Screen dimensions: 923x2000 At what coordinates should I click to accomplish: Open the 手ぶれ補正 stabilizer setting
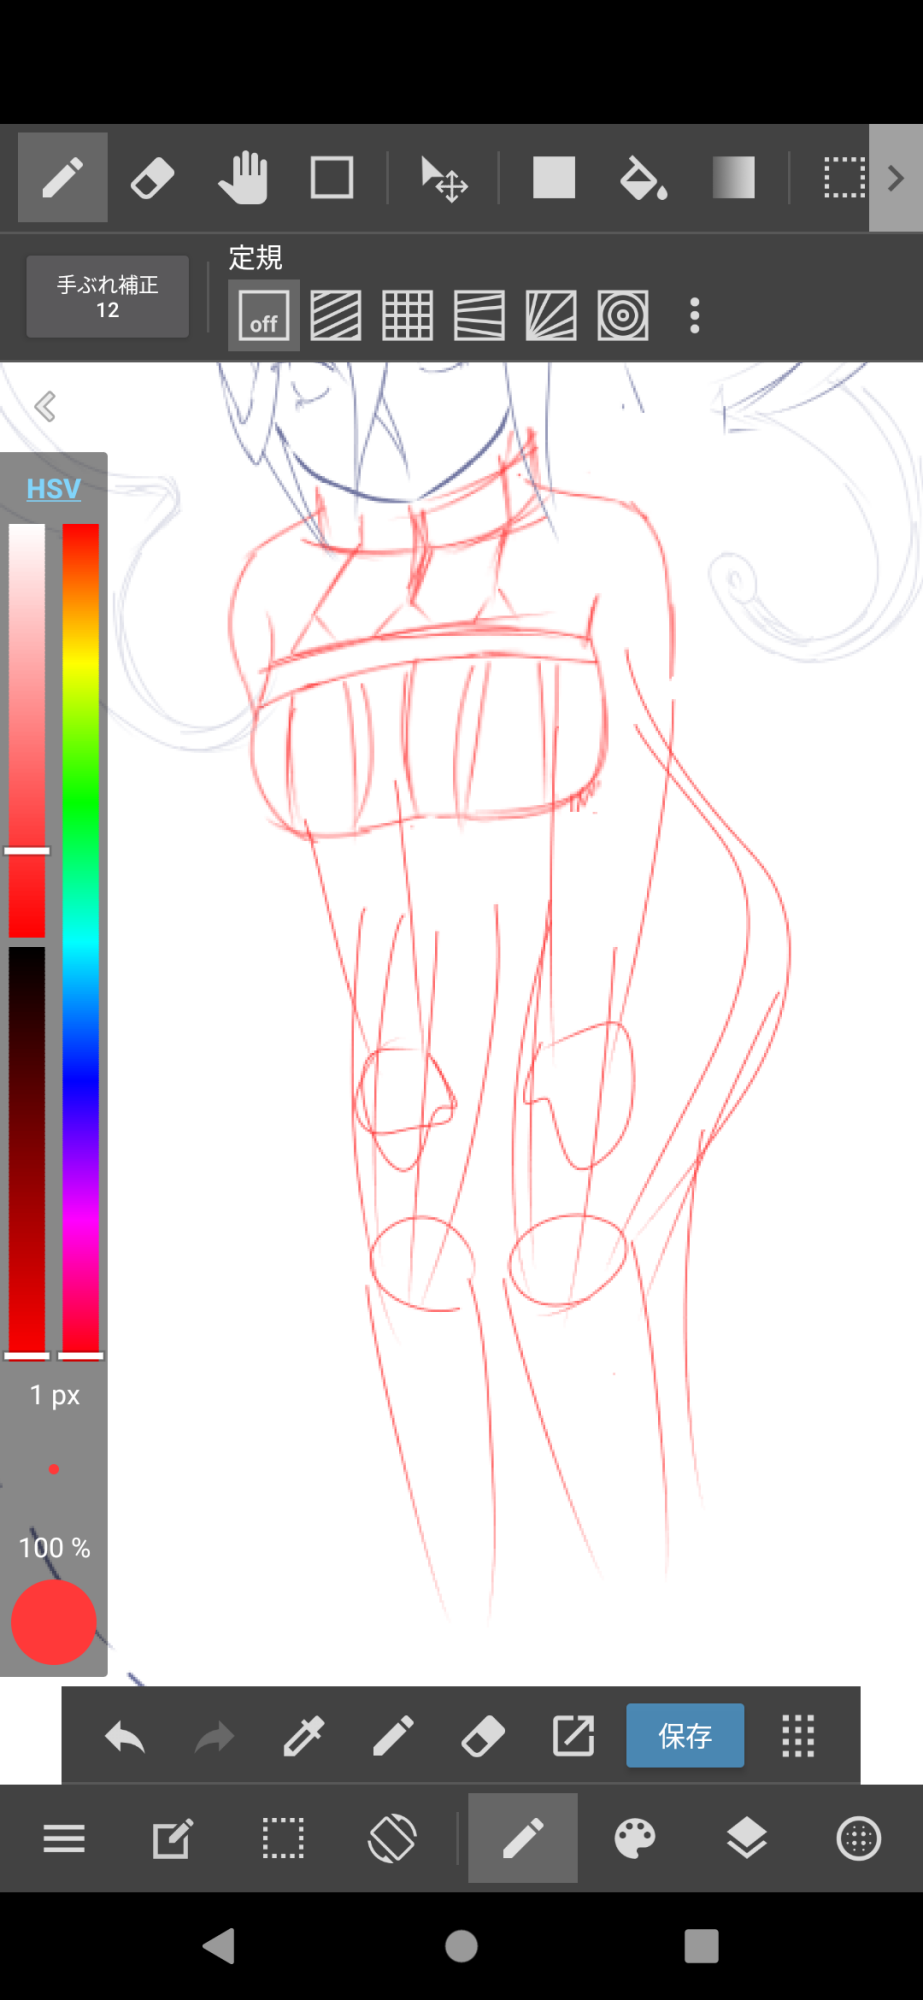(107, 297)
